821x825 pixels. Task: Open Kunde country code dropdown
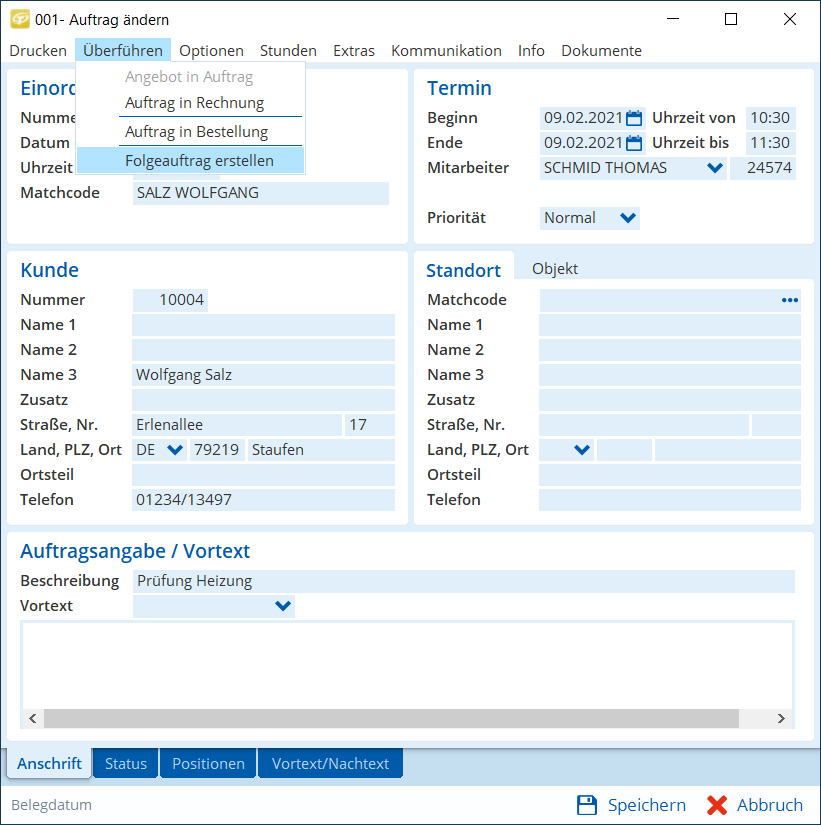pyautogui.click(x=175, y=450)
